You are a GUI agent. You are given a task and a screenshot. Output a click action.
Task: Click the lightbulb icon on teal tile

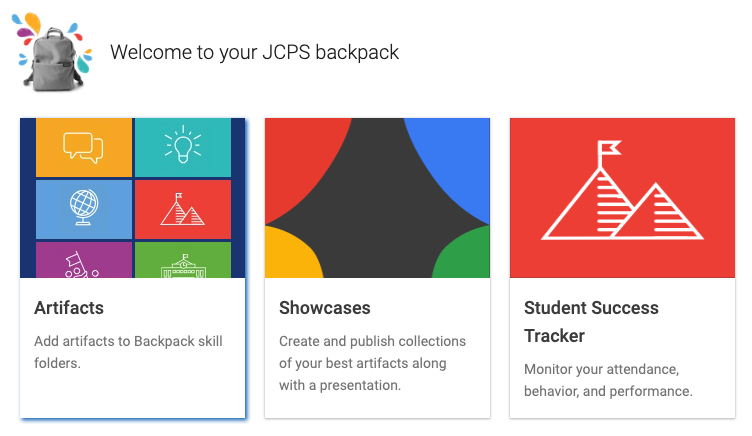coord(182,146)
